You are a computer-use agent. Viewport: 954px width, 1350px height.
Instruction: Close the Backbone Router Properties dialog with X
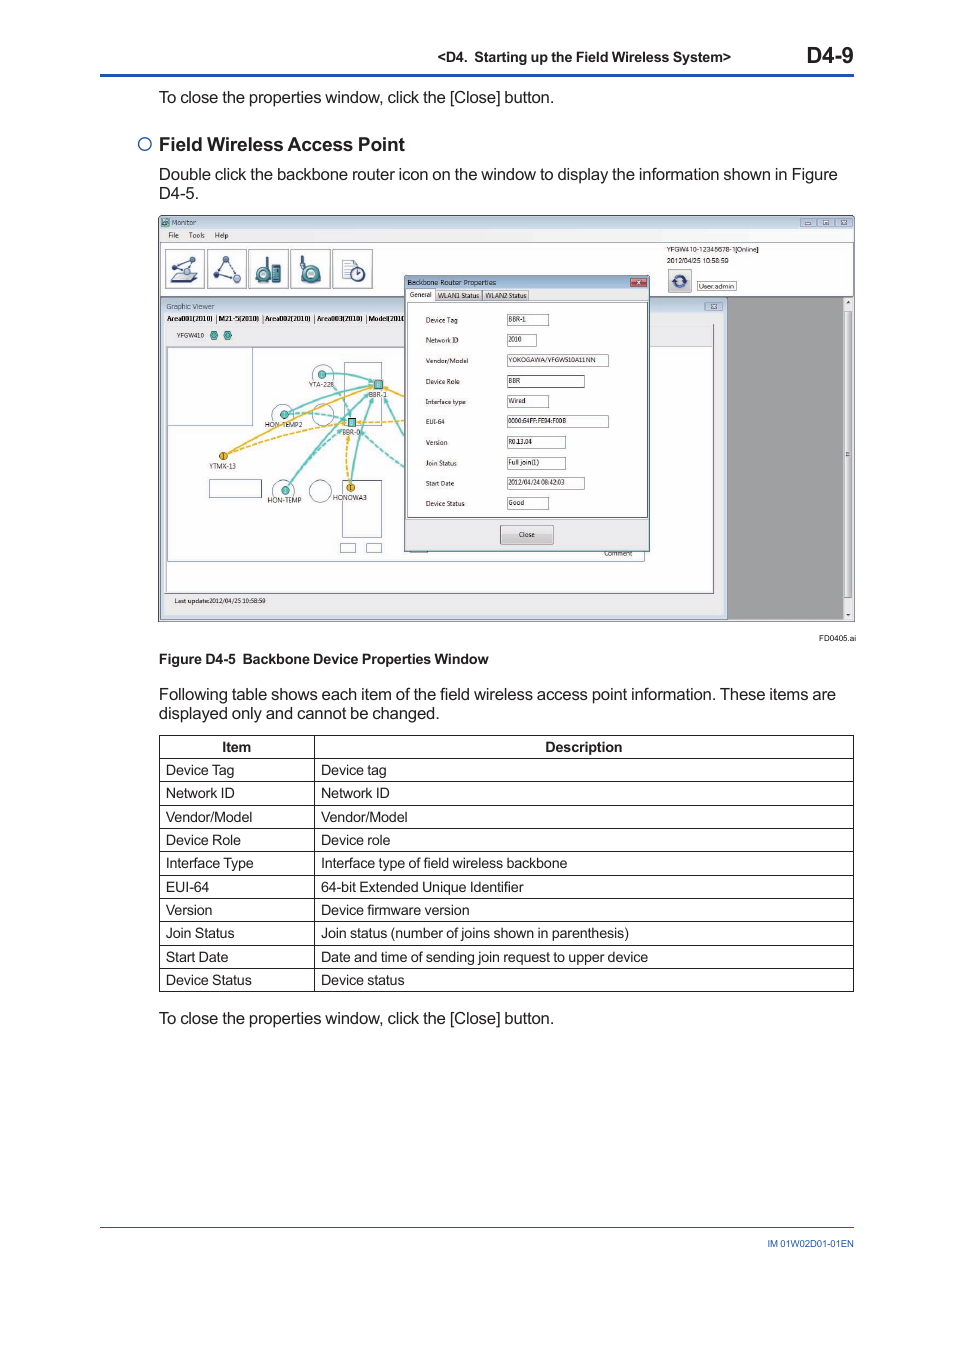[x=638, y=283]
